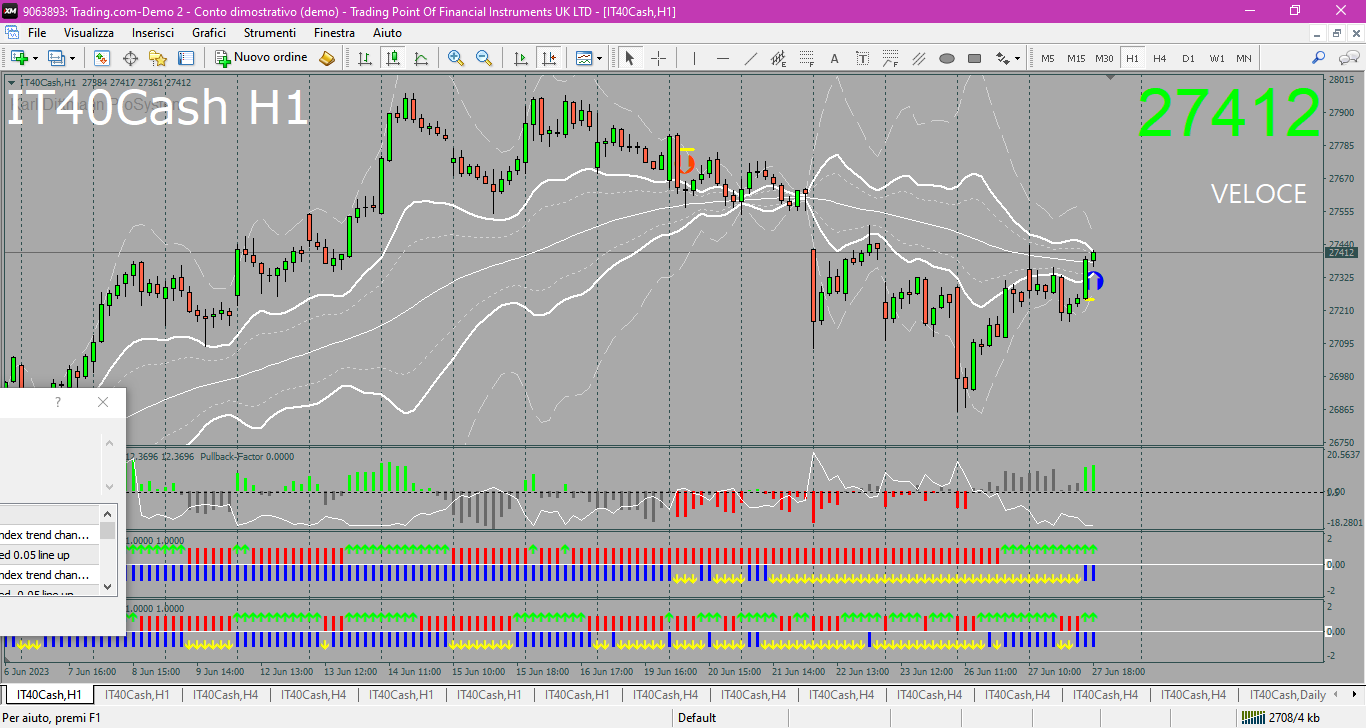Select the Text Label (T) tool
Viewport: 1366px width, 728px height.
[x=863, y=58]
